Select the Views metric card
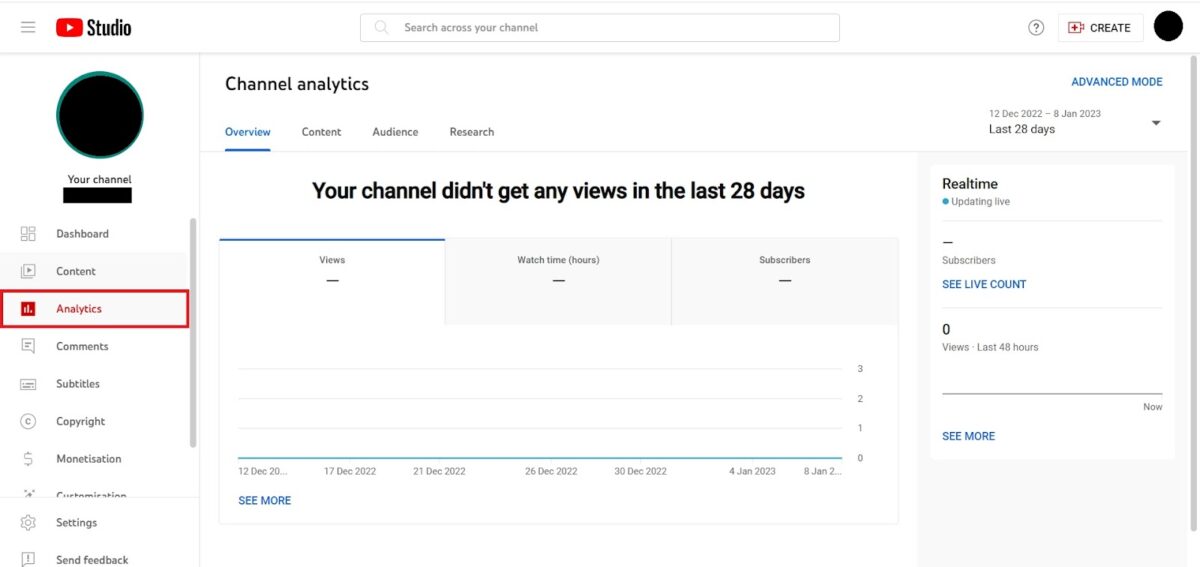The height and width of the screenshot is (567, 1200). [332, 281]
